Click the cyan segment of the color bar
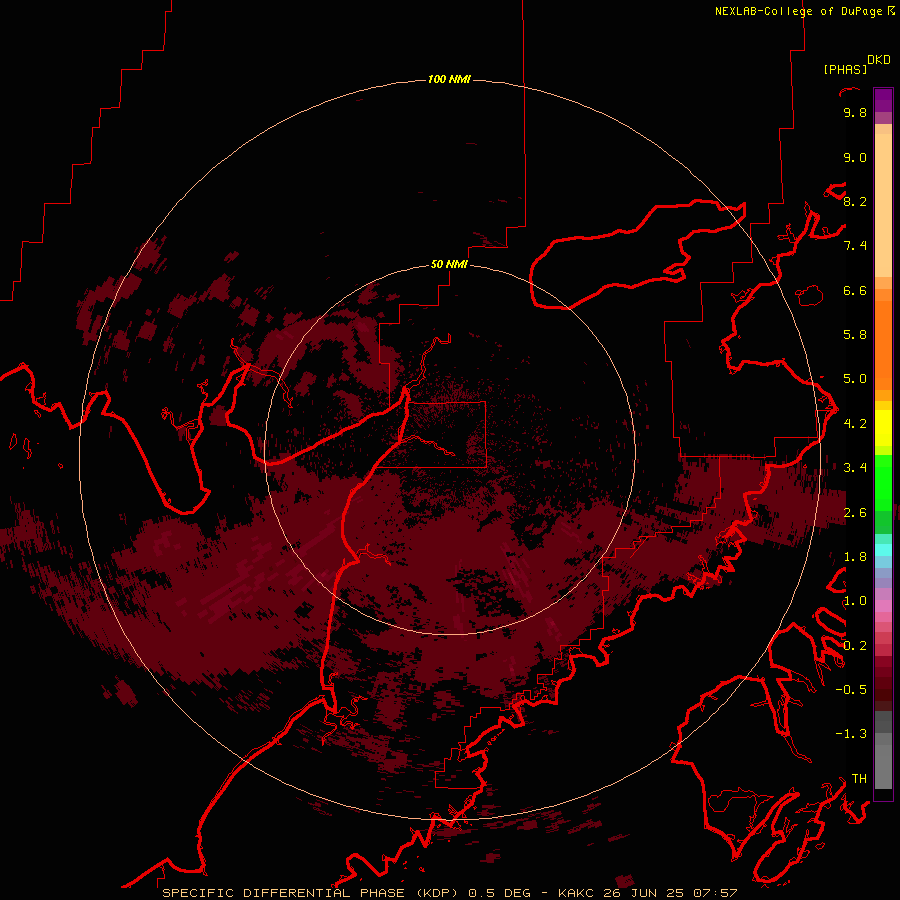The width and height of the screenshot is (900, 900). coord(883,550)
